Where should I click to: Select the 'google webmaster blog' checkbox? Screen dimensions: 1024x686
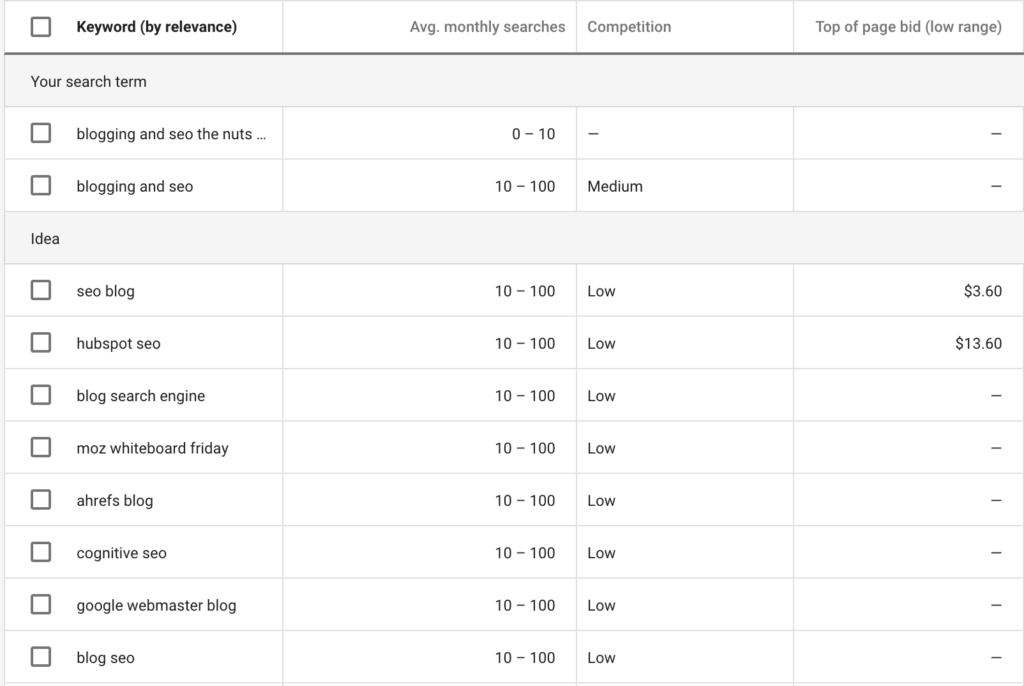(41, 605)
